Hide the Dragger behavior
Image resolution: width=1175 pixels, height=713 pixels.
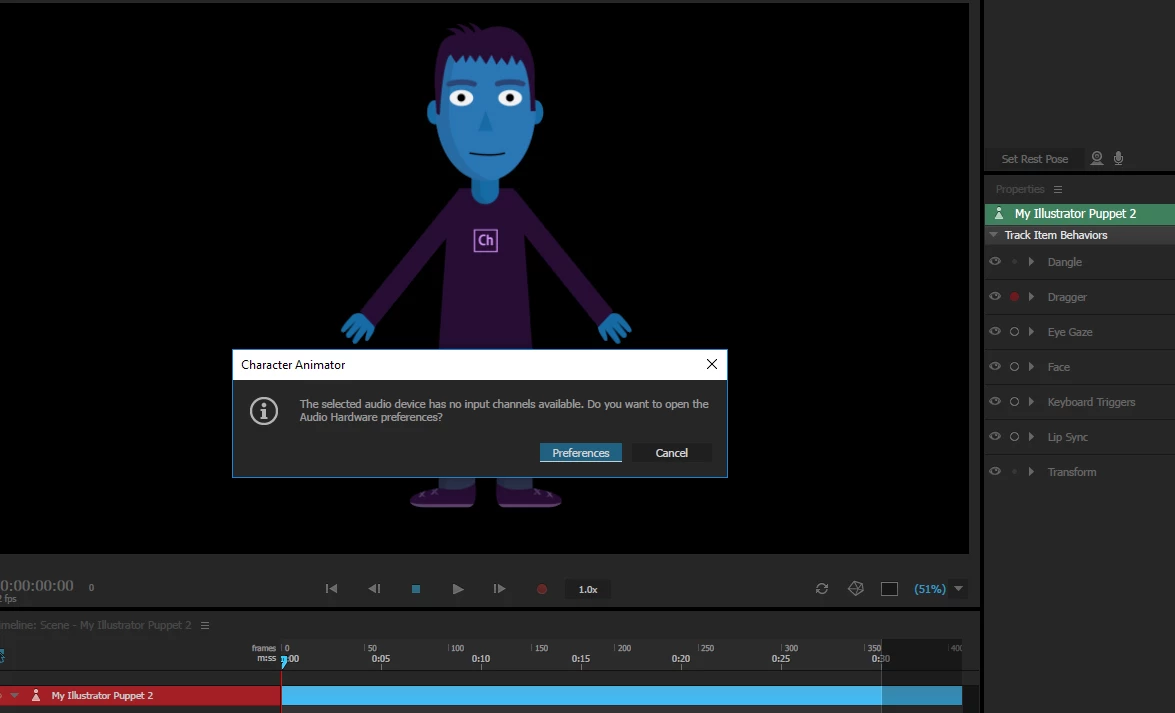(995, 296)
